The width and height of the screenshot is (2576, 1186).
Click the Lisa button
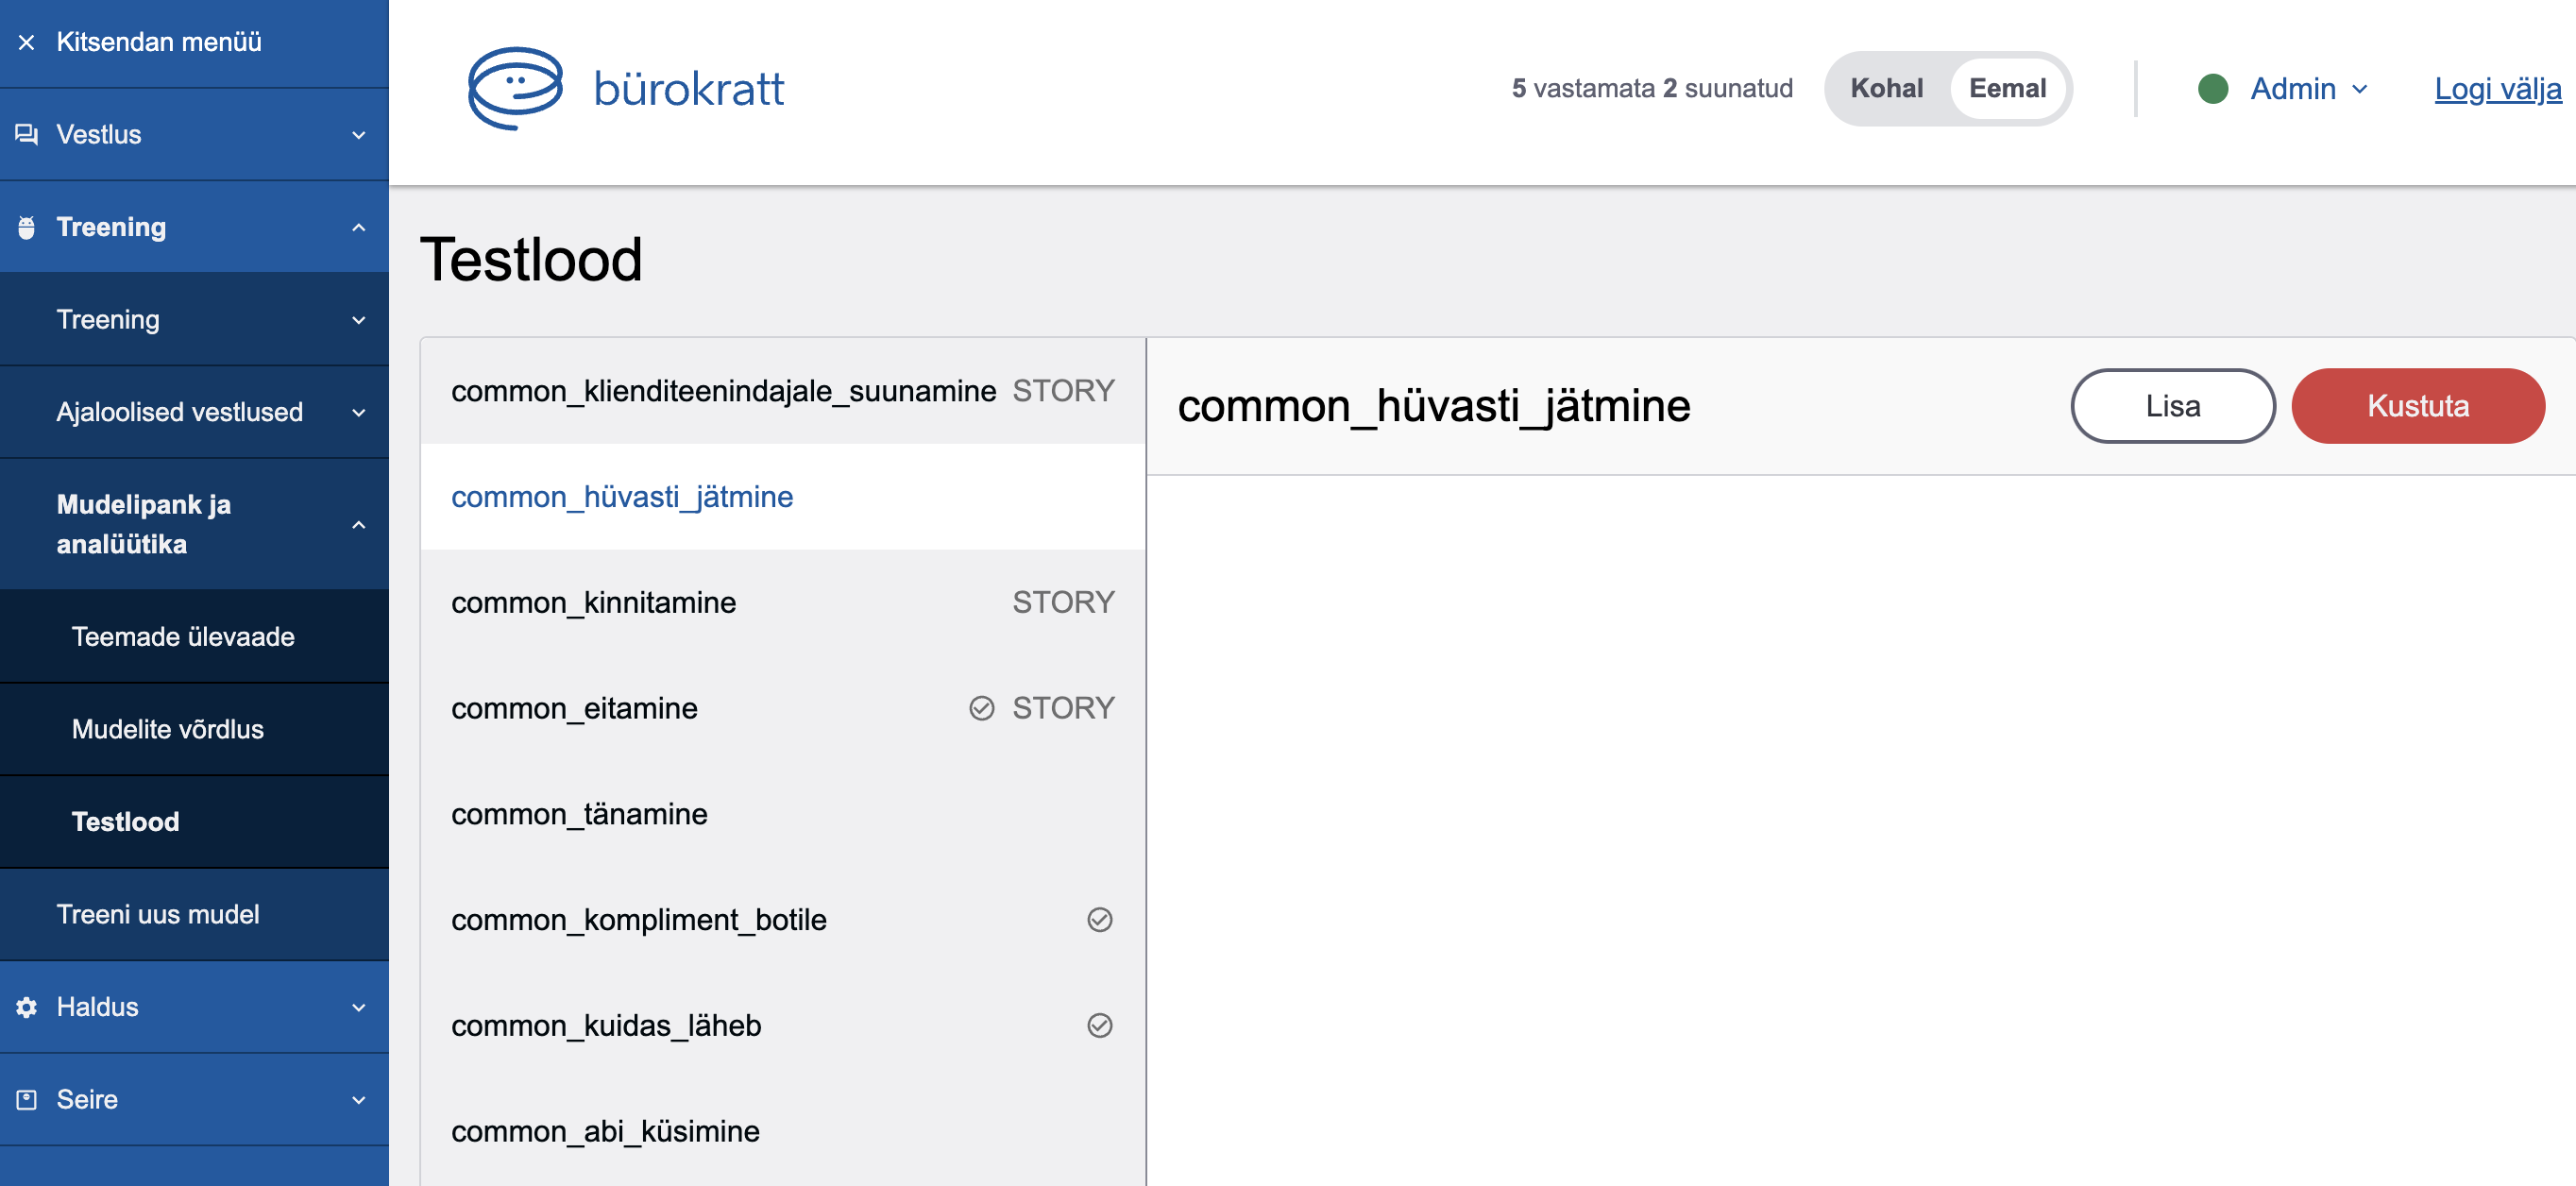point(2172,406)
